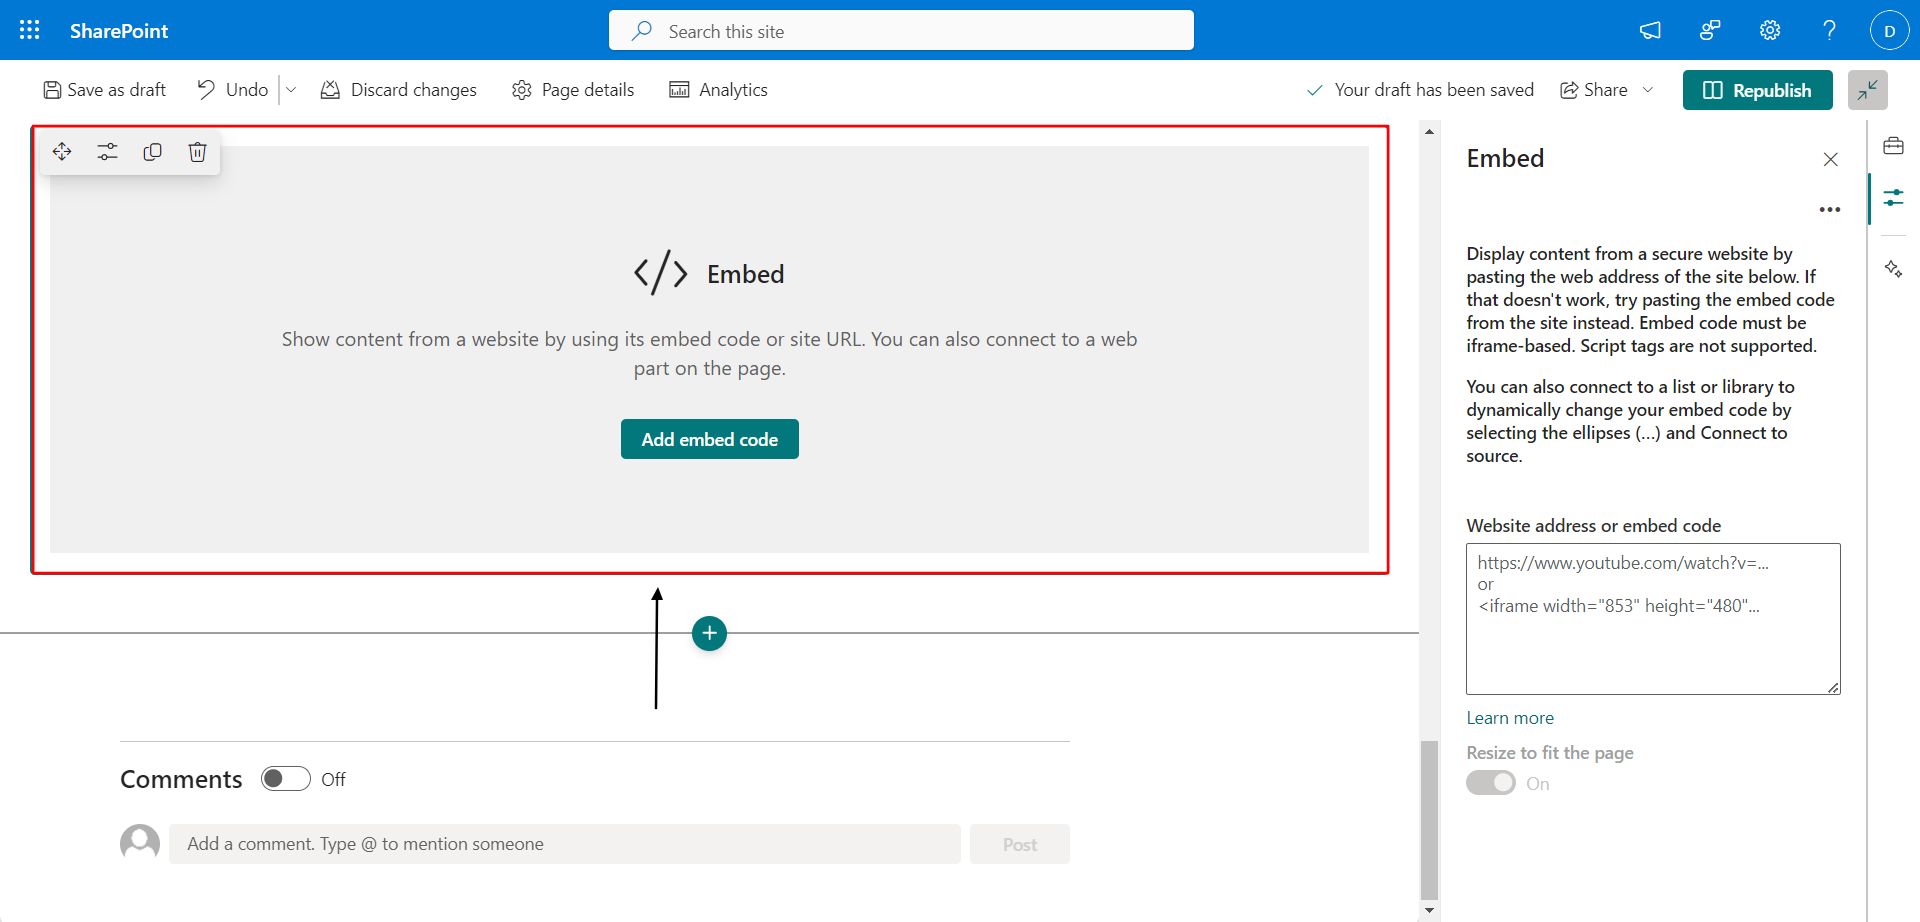Expand the Share dropdown chevron
Viewport: 1920px width, 922px height.
coord(1648,90)
